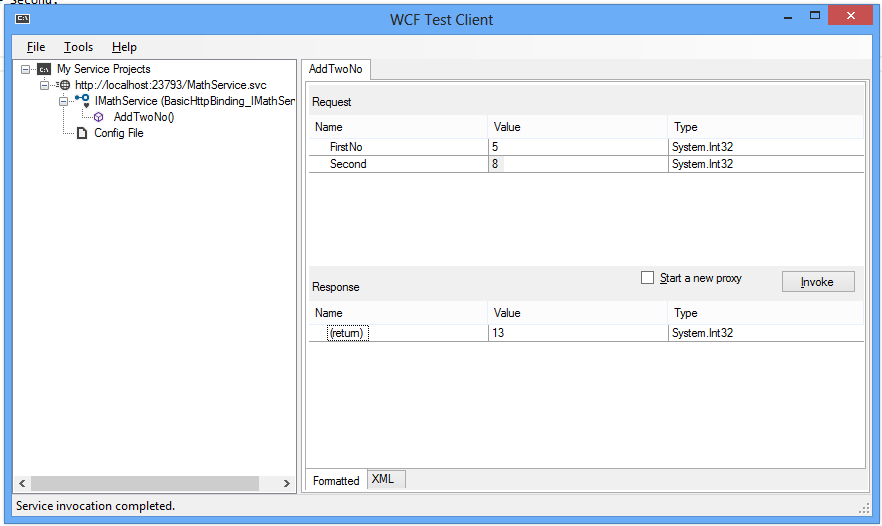
Task: Select the http://localhost:23793/MathService.svc node
Action: pos(171,85)
